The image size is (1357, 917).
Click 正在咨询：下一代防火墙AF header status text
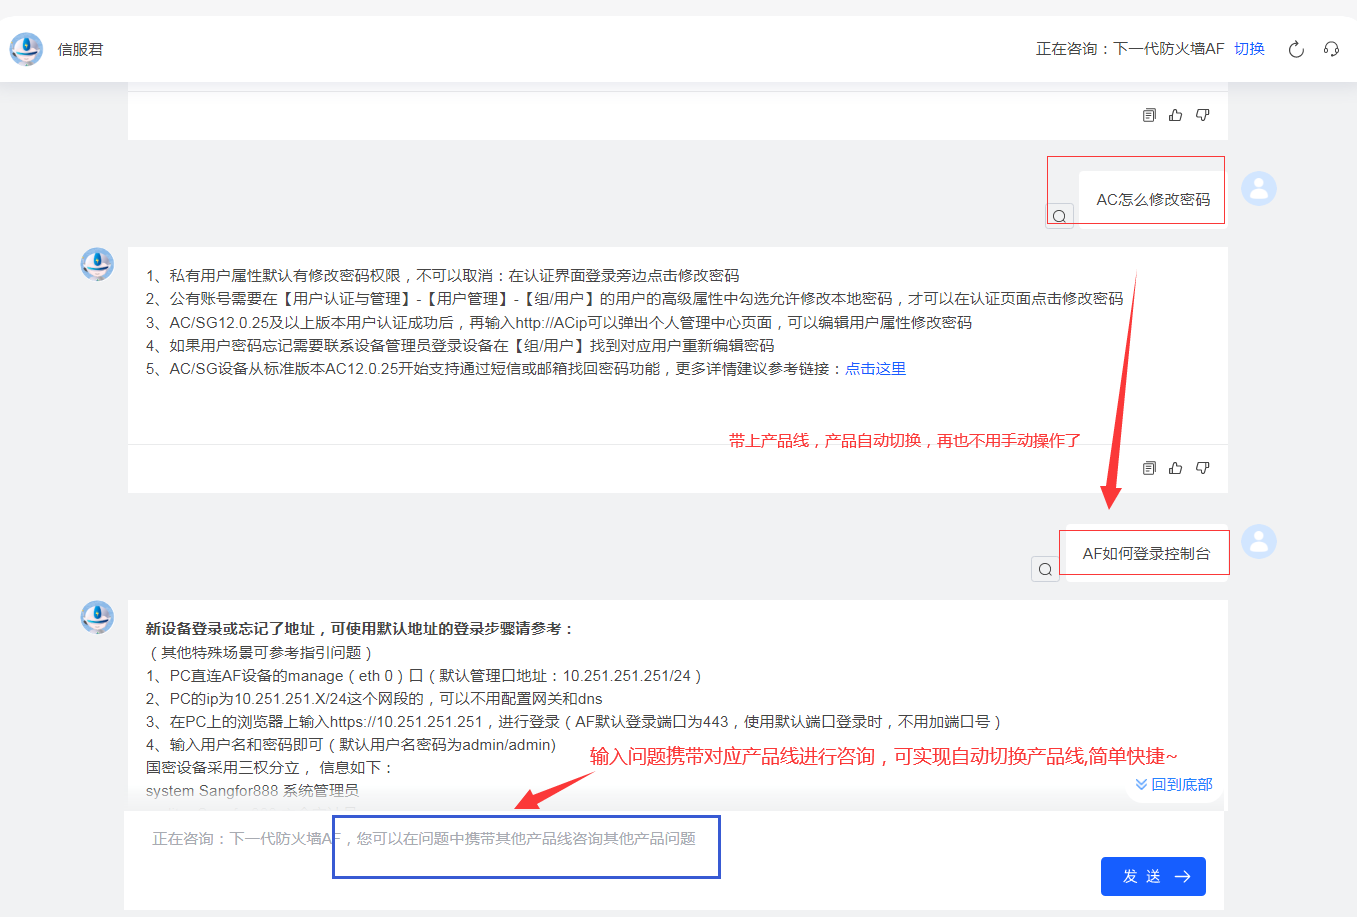(x=1130, y=48)
